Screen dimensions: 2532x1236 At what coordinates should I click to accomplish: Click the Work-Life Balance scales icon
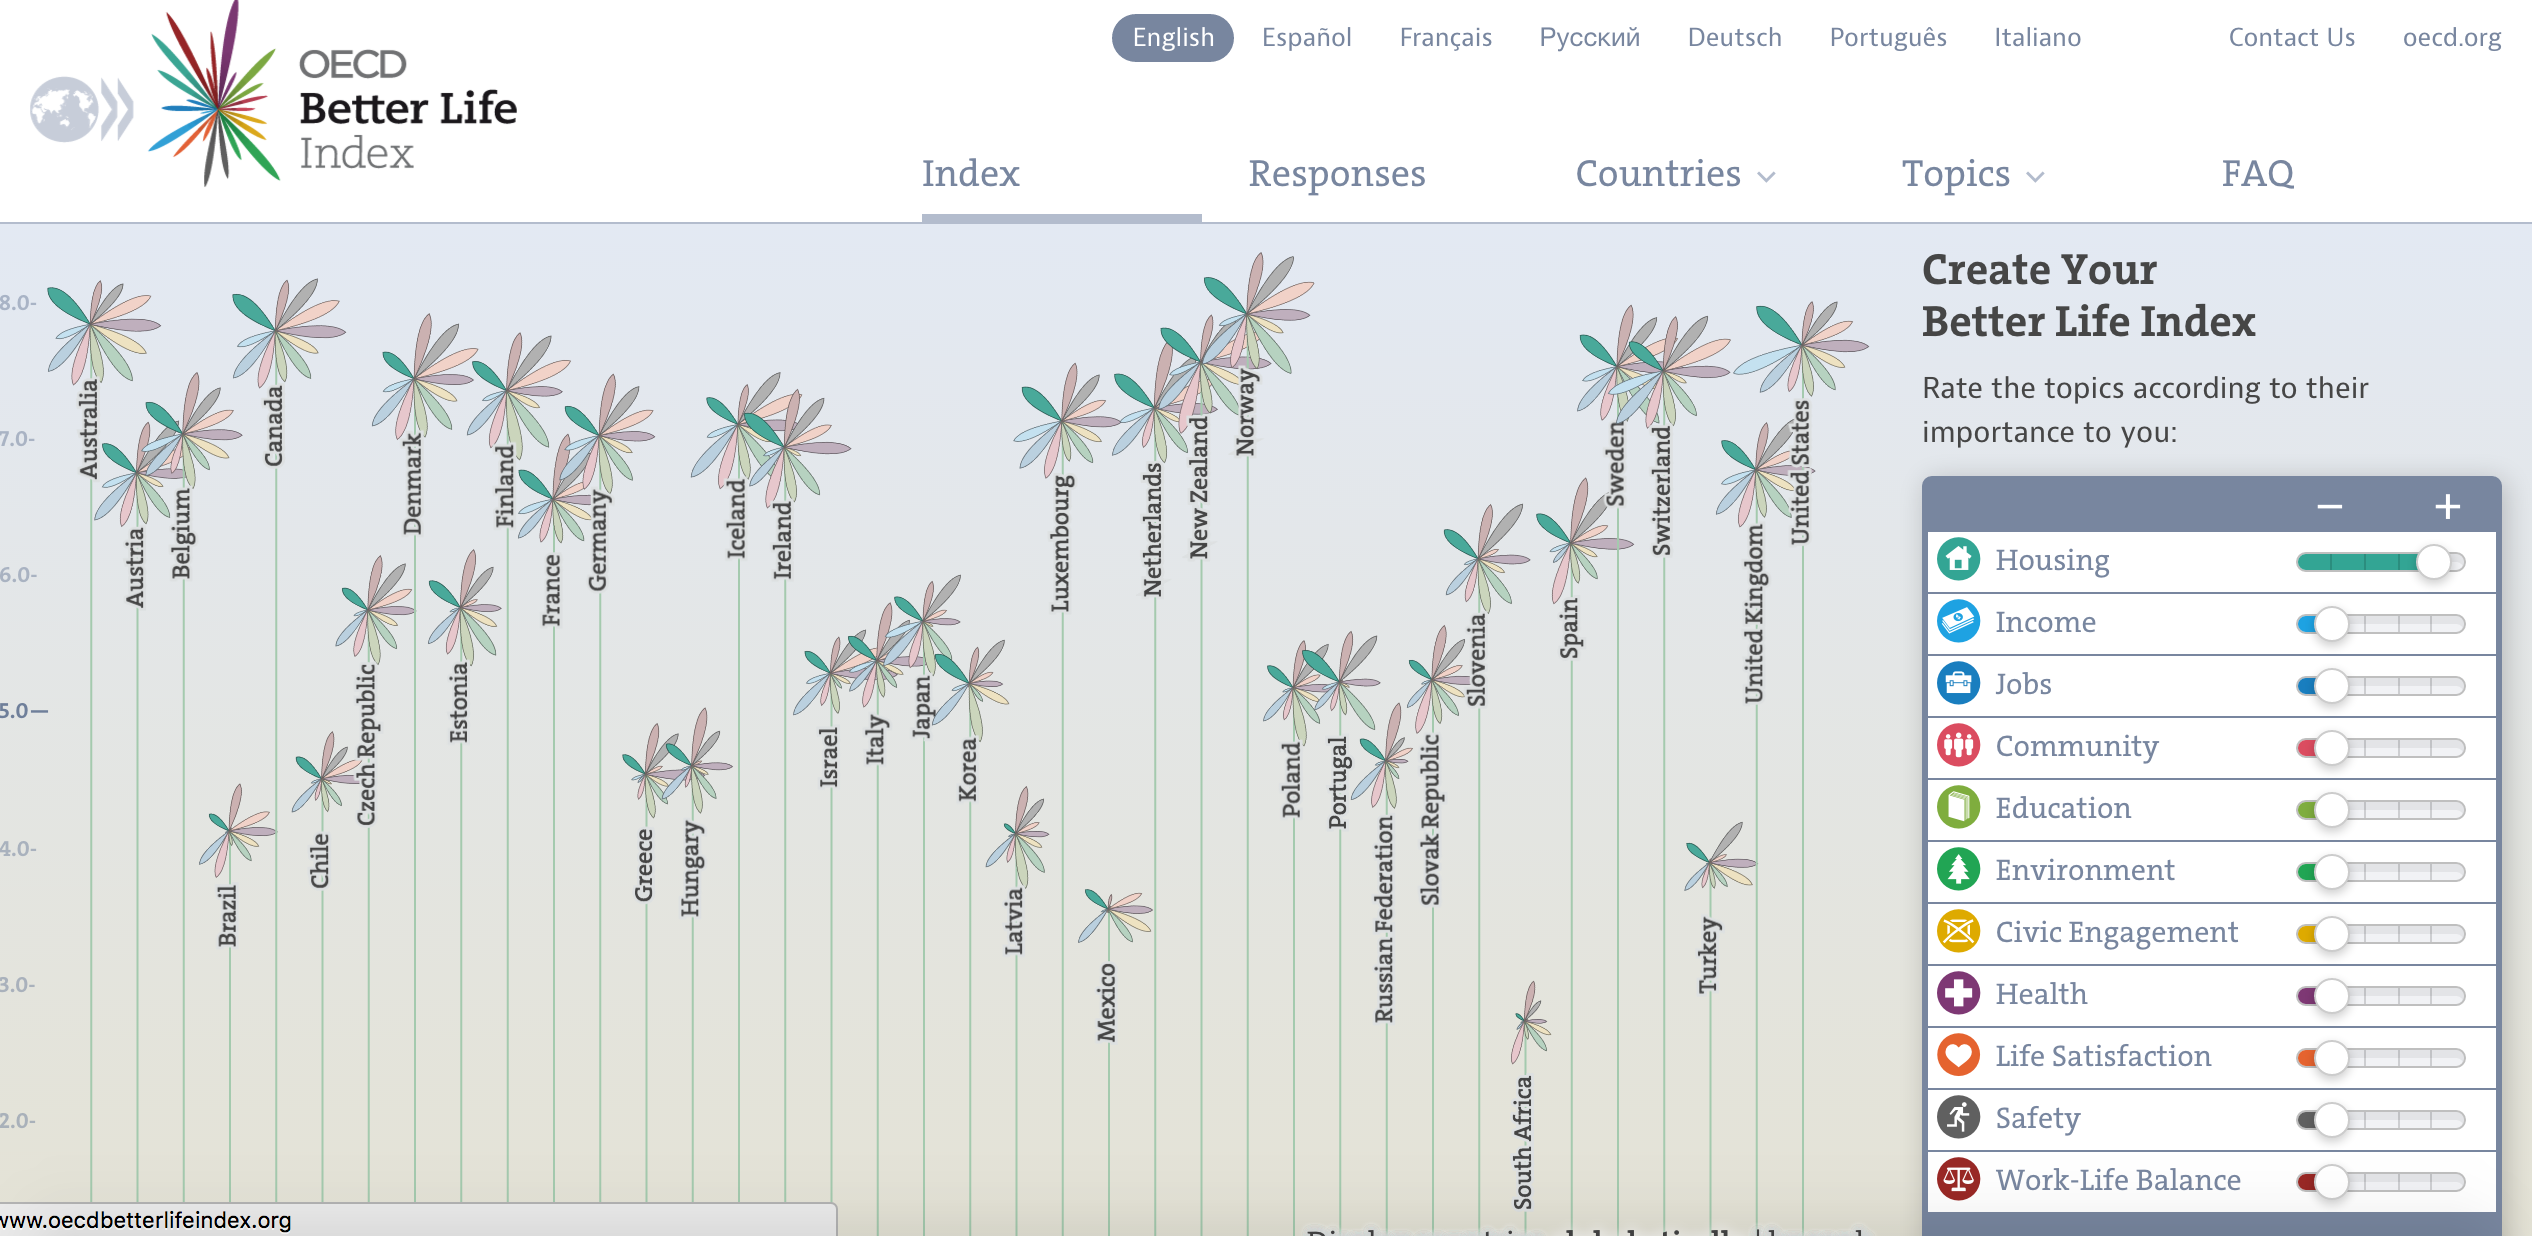[x=1958, y=1179]
